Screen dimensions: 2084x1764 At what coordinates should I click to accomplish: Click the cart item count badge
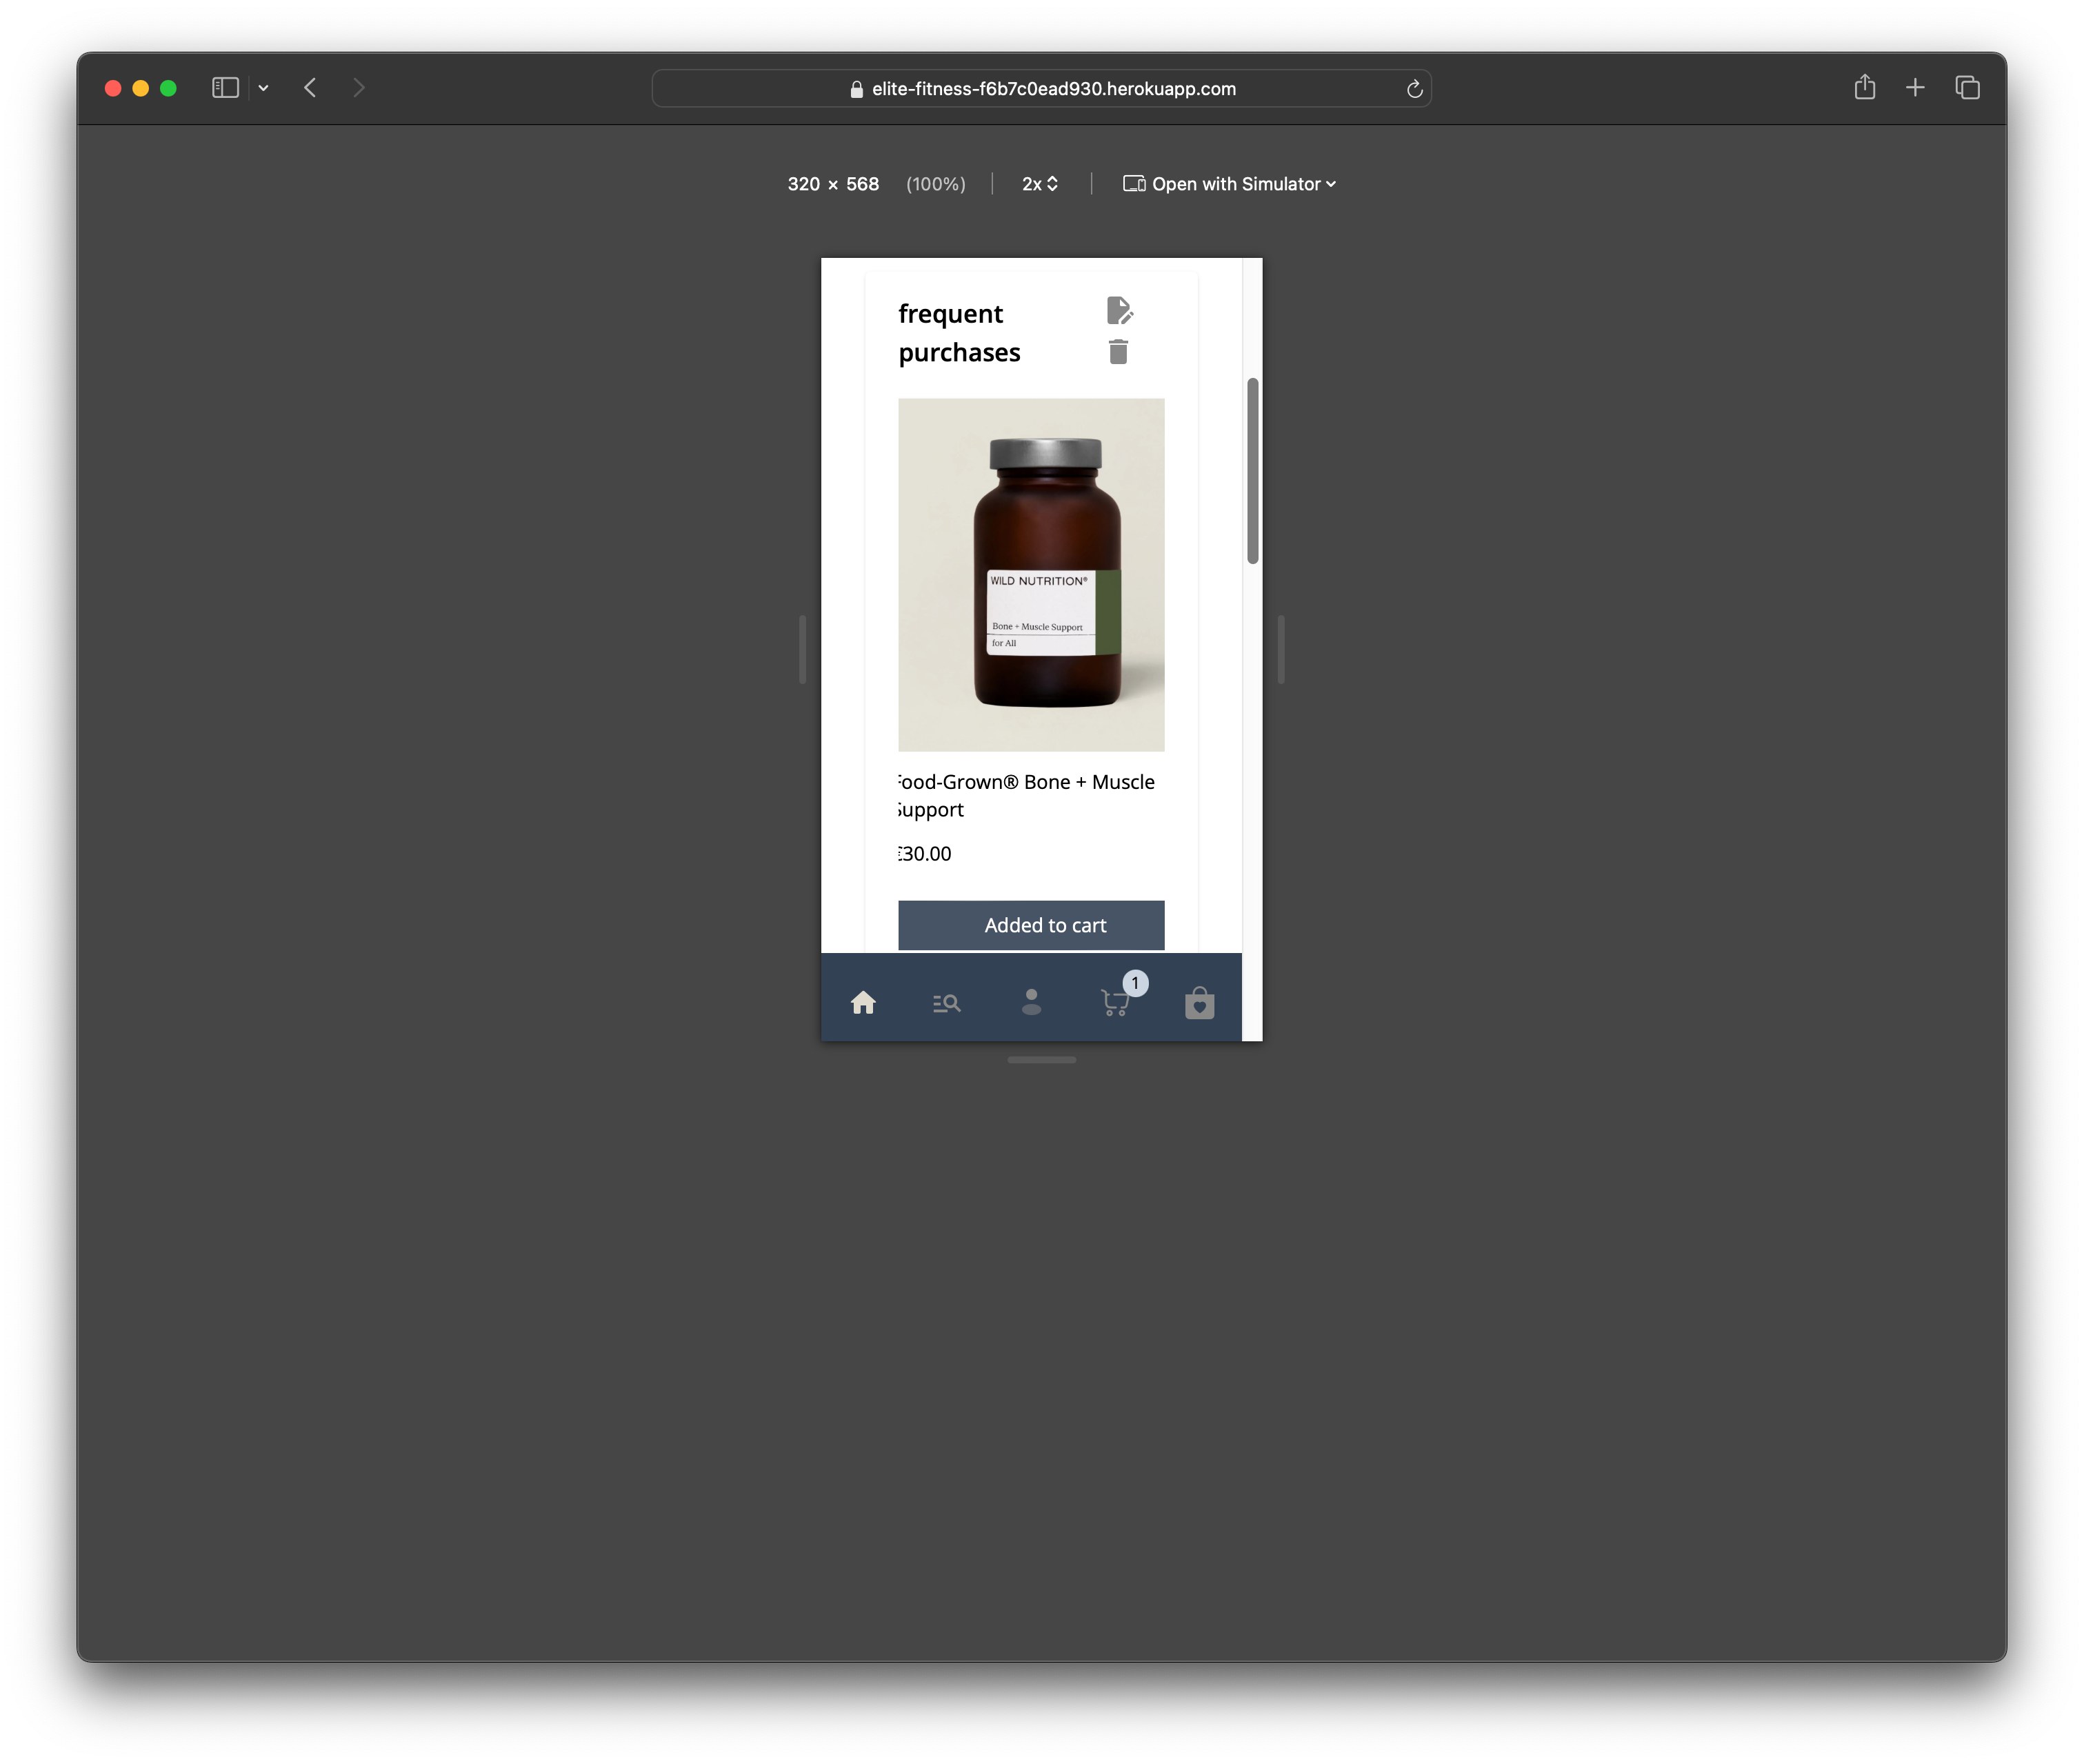[1135, 983]
